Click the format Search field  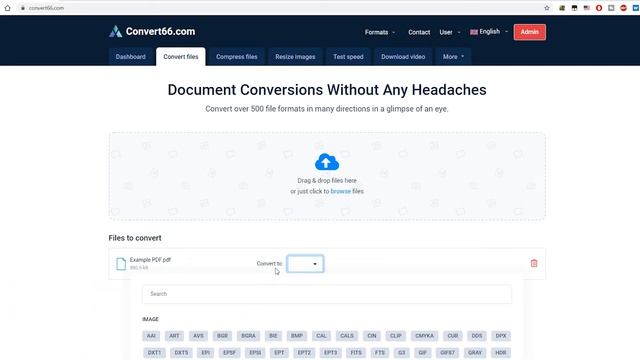click(x=327, y=294)
